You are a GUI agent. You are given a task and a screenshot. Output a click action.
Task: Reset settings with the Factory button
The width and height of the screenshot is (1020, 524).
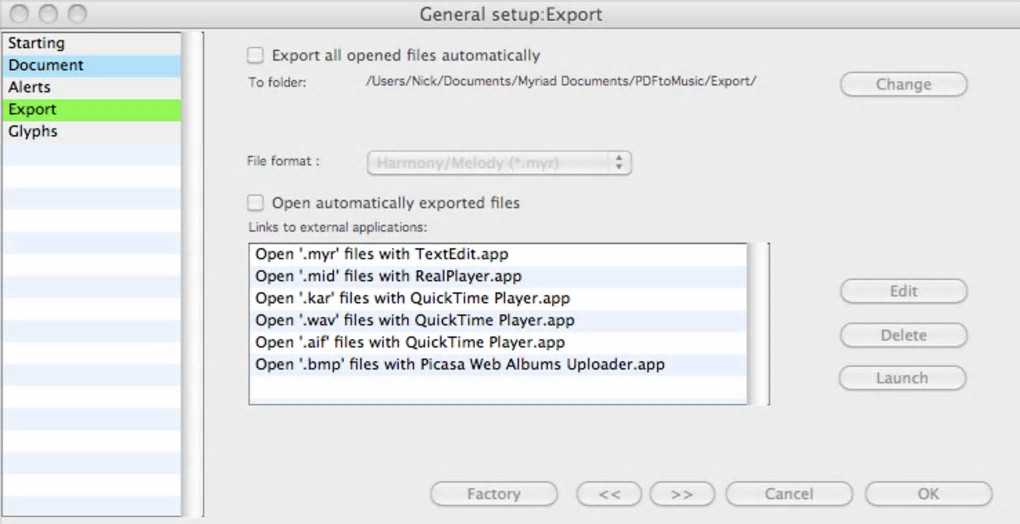pyautogui.click(x=493, y=493)
